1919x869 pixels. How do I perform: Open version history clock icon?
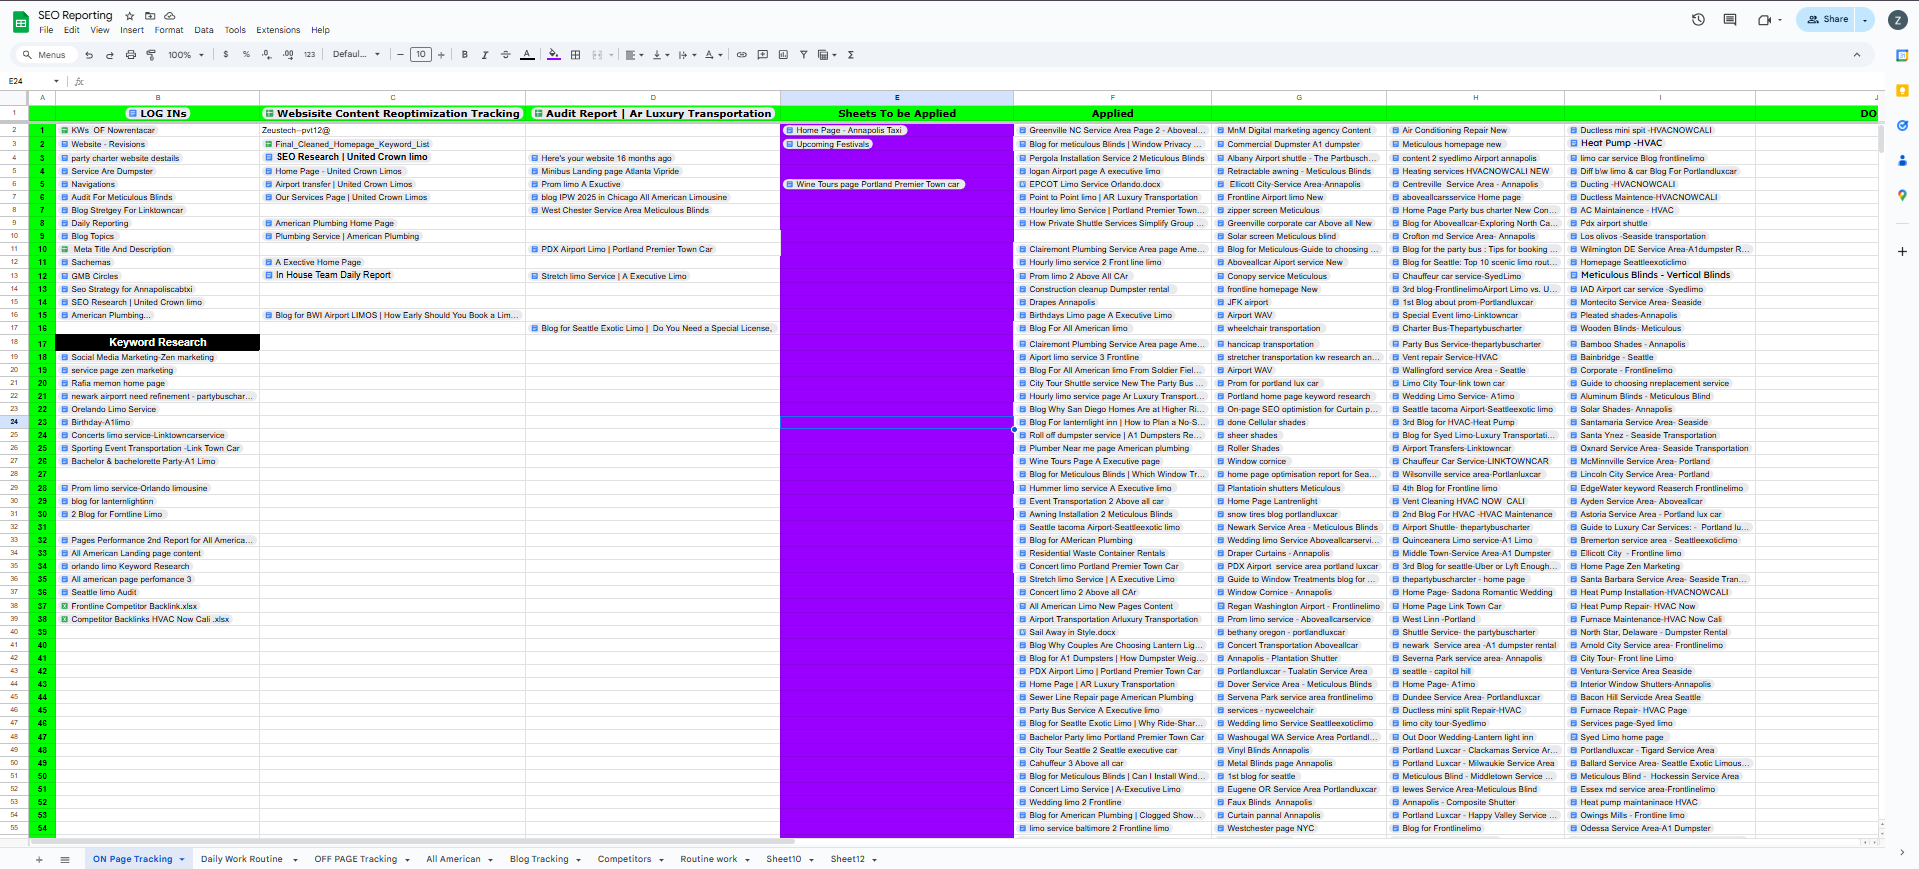(1698, 19)
